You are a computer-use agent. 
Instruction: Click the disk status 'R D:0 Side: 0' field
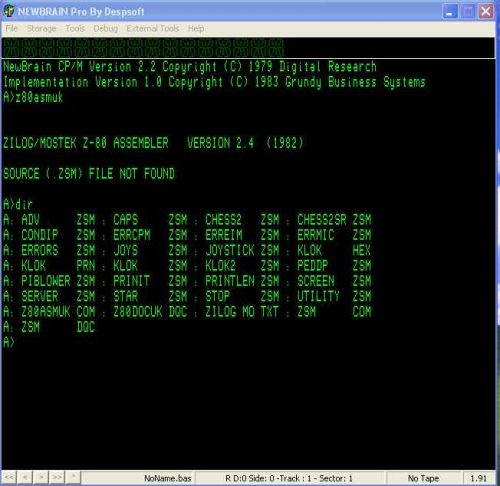[x=290, y=478]
